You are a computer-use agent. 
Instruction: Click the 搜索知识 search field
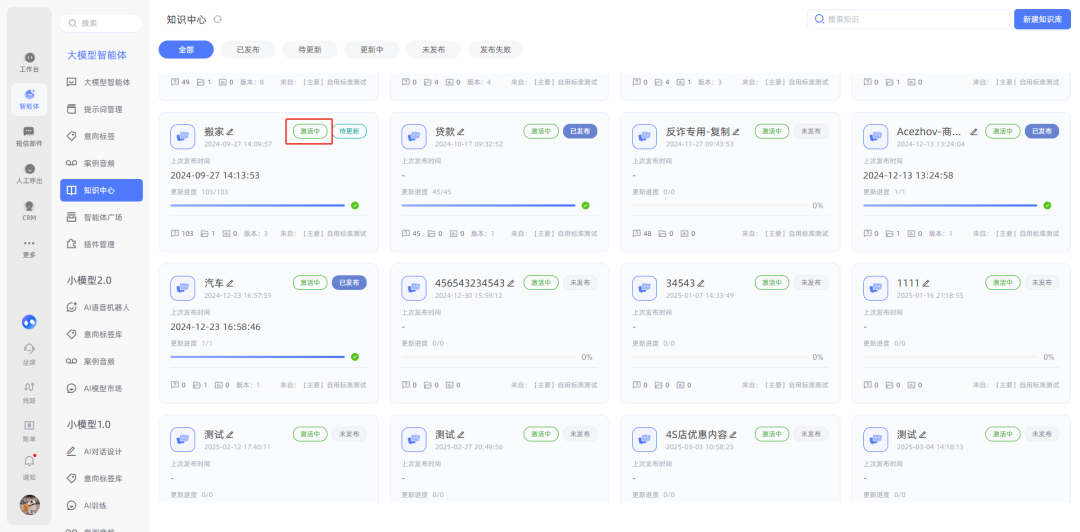click(908, 19)
